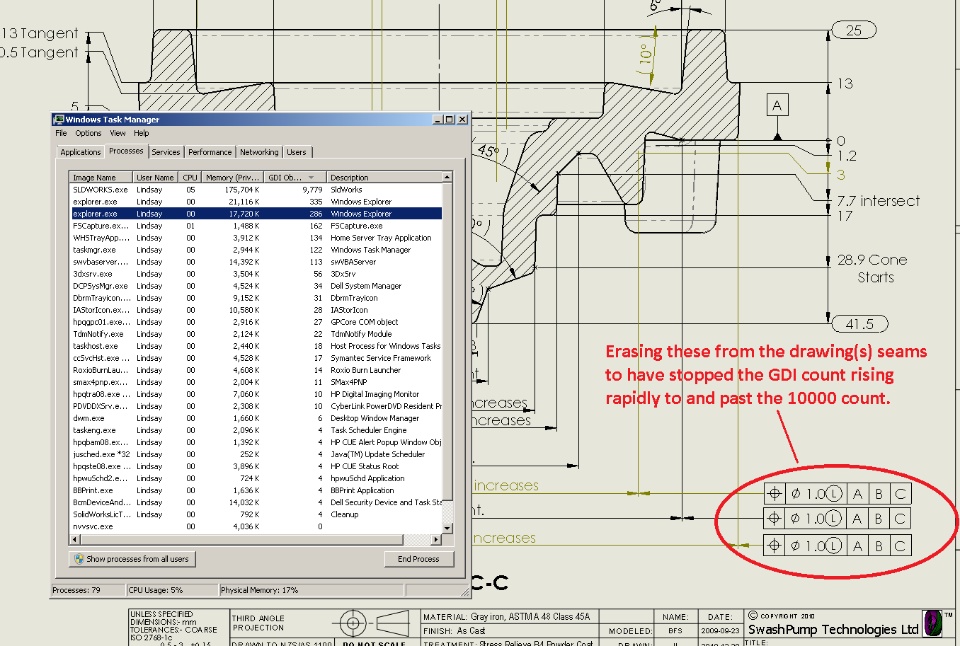
Task: Click the 9,779 GDI Objects value for SLDWORKS
Action: click(x=312, y=190)
